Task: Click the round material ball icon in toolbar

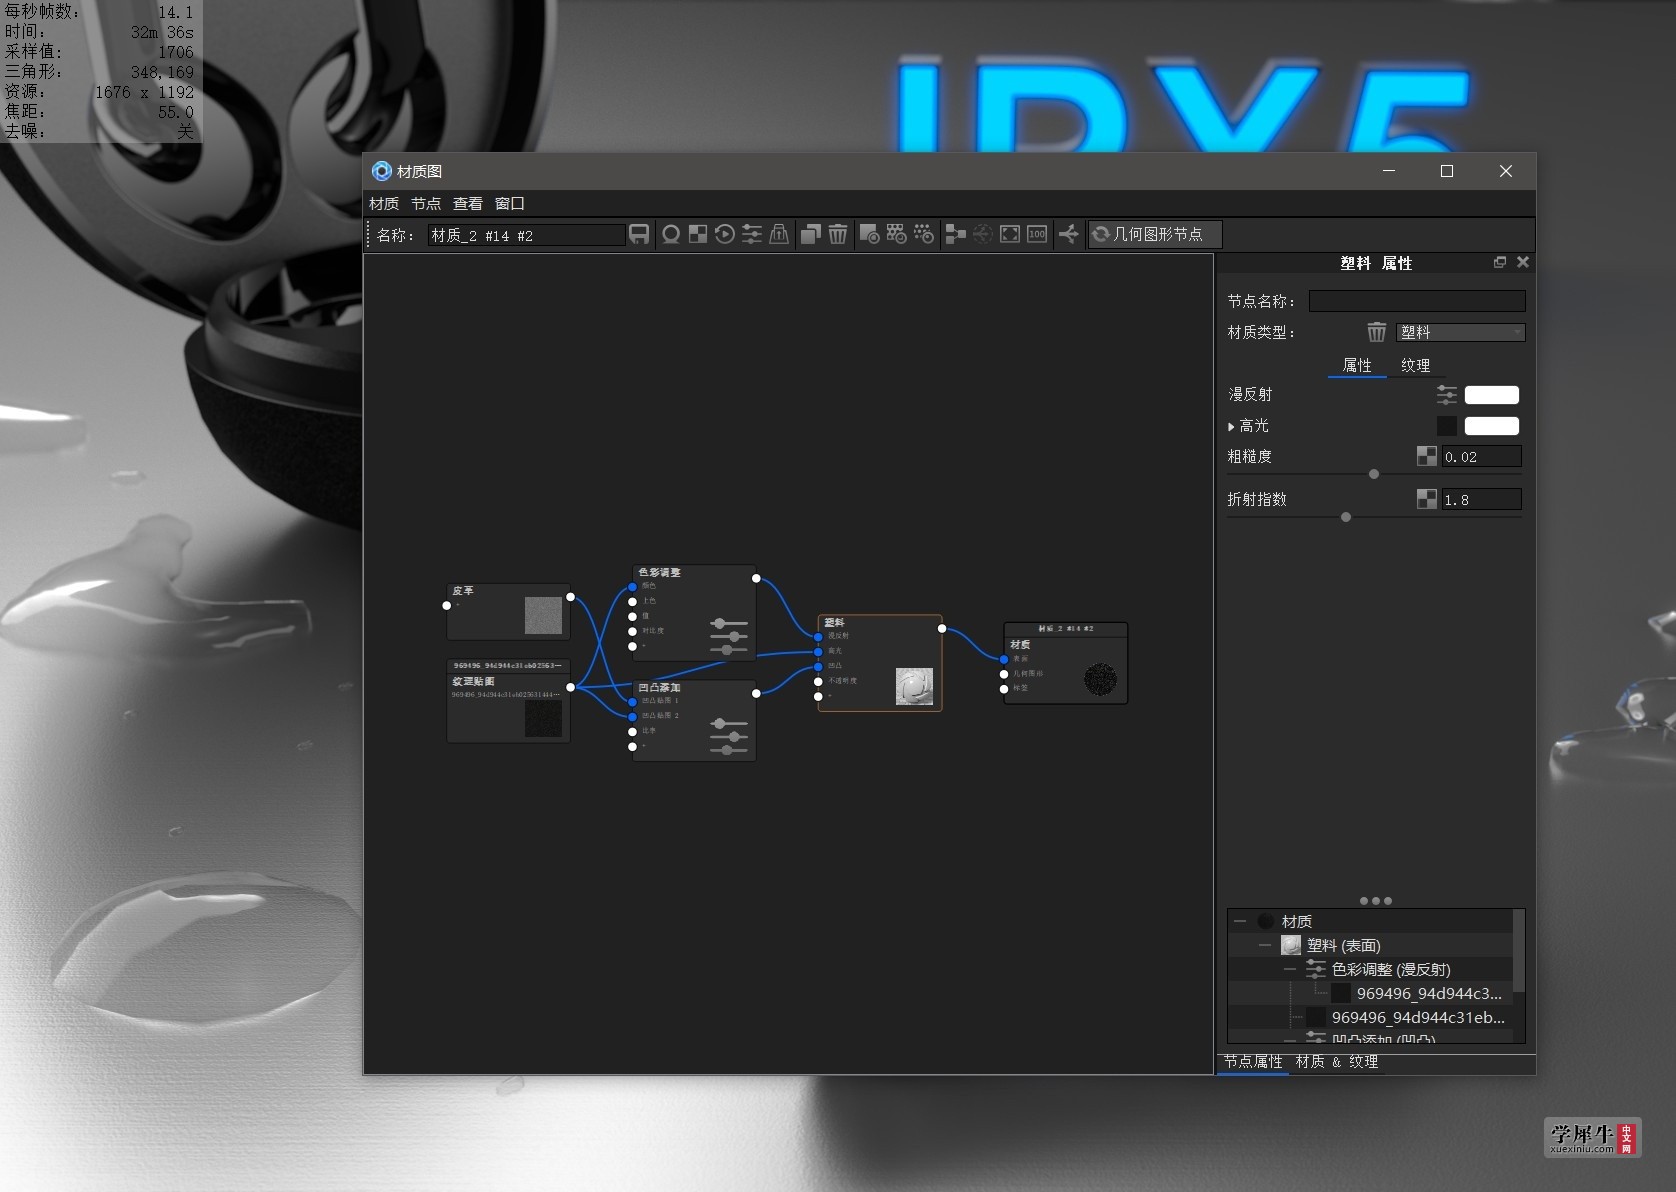Action: (671, 234)
